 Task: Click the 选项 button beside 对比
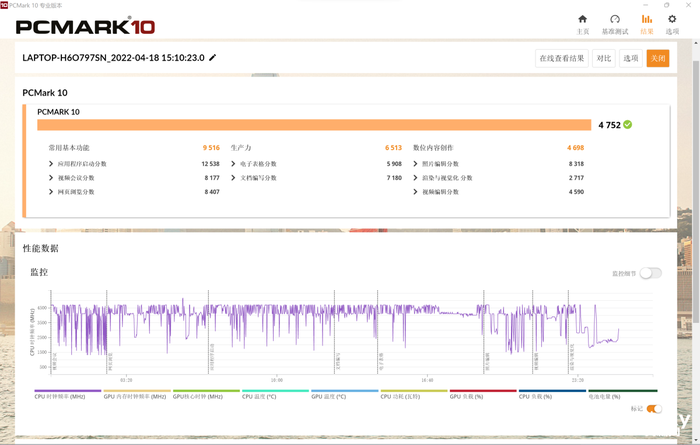[631, 58]
